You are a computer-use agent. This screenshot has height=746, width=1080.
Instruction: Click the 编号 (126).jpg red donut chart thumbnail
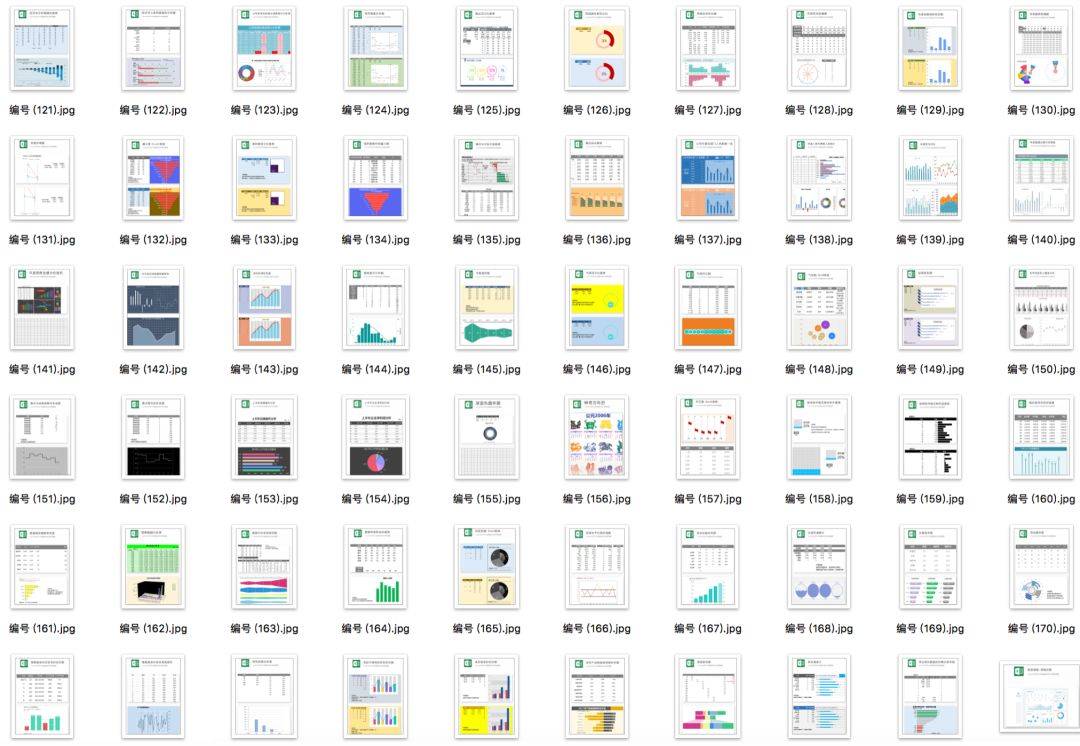[596, 48]
